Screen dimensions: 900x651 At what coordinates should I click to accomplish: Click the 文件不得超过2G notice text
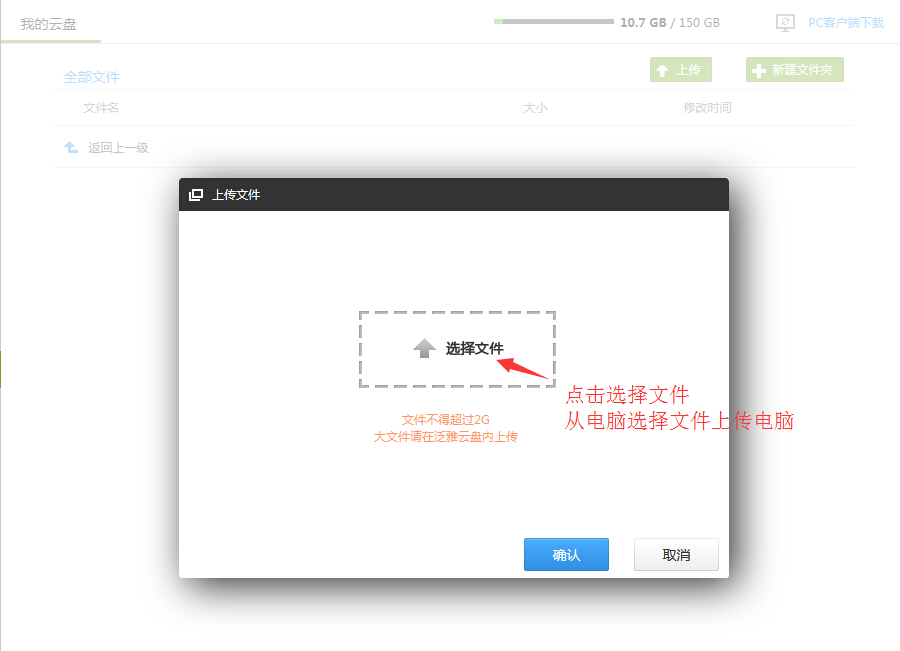(445, 420)
